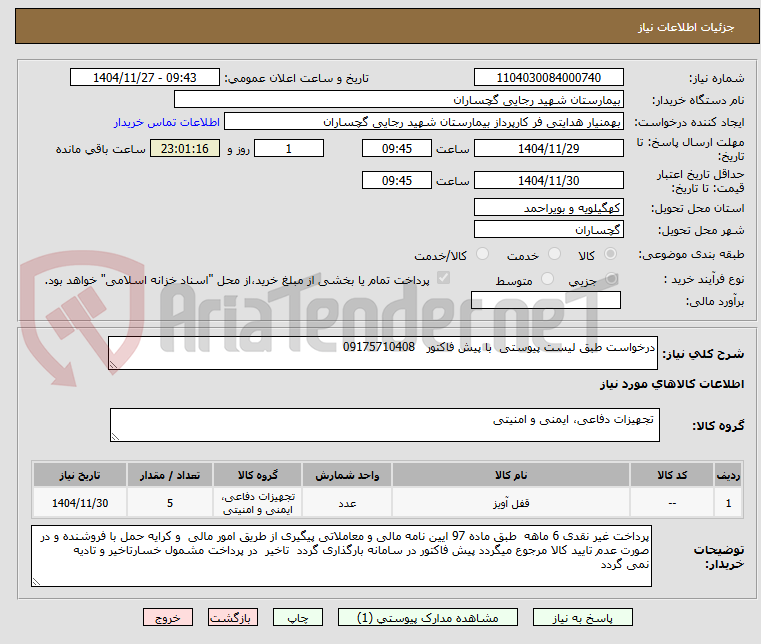Select the خدمت radio button
Viewport: 761px width, 644px height.
tap(554, 254)
